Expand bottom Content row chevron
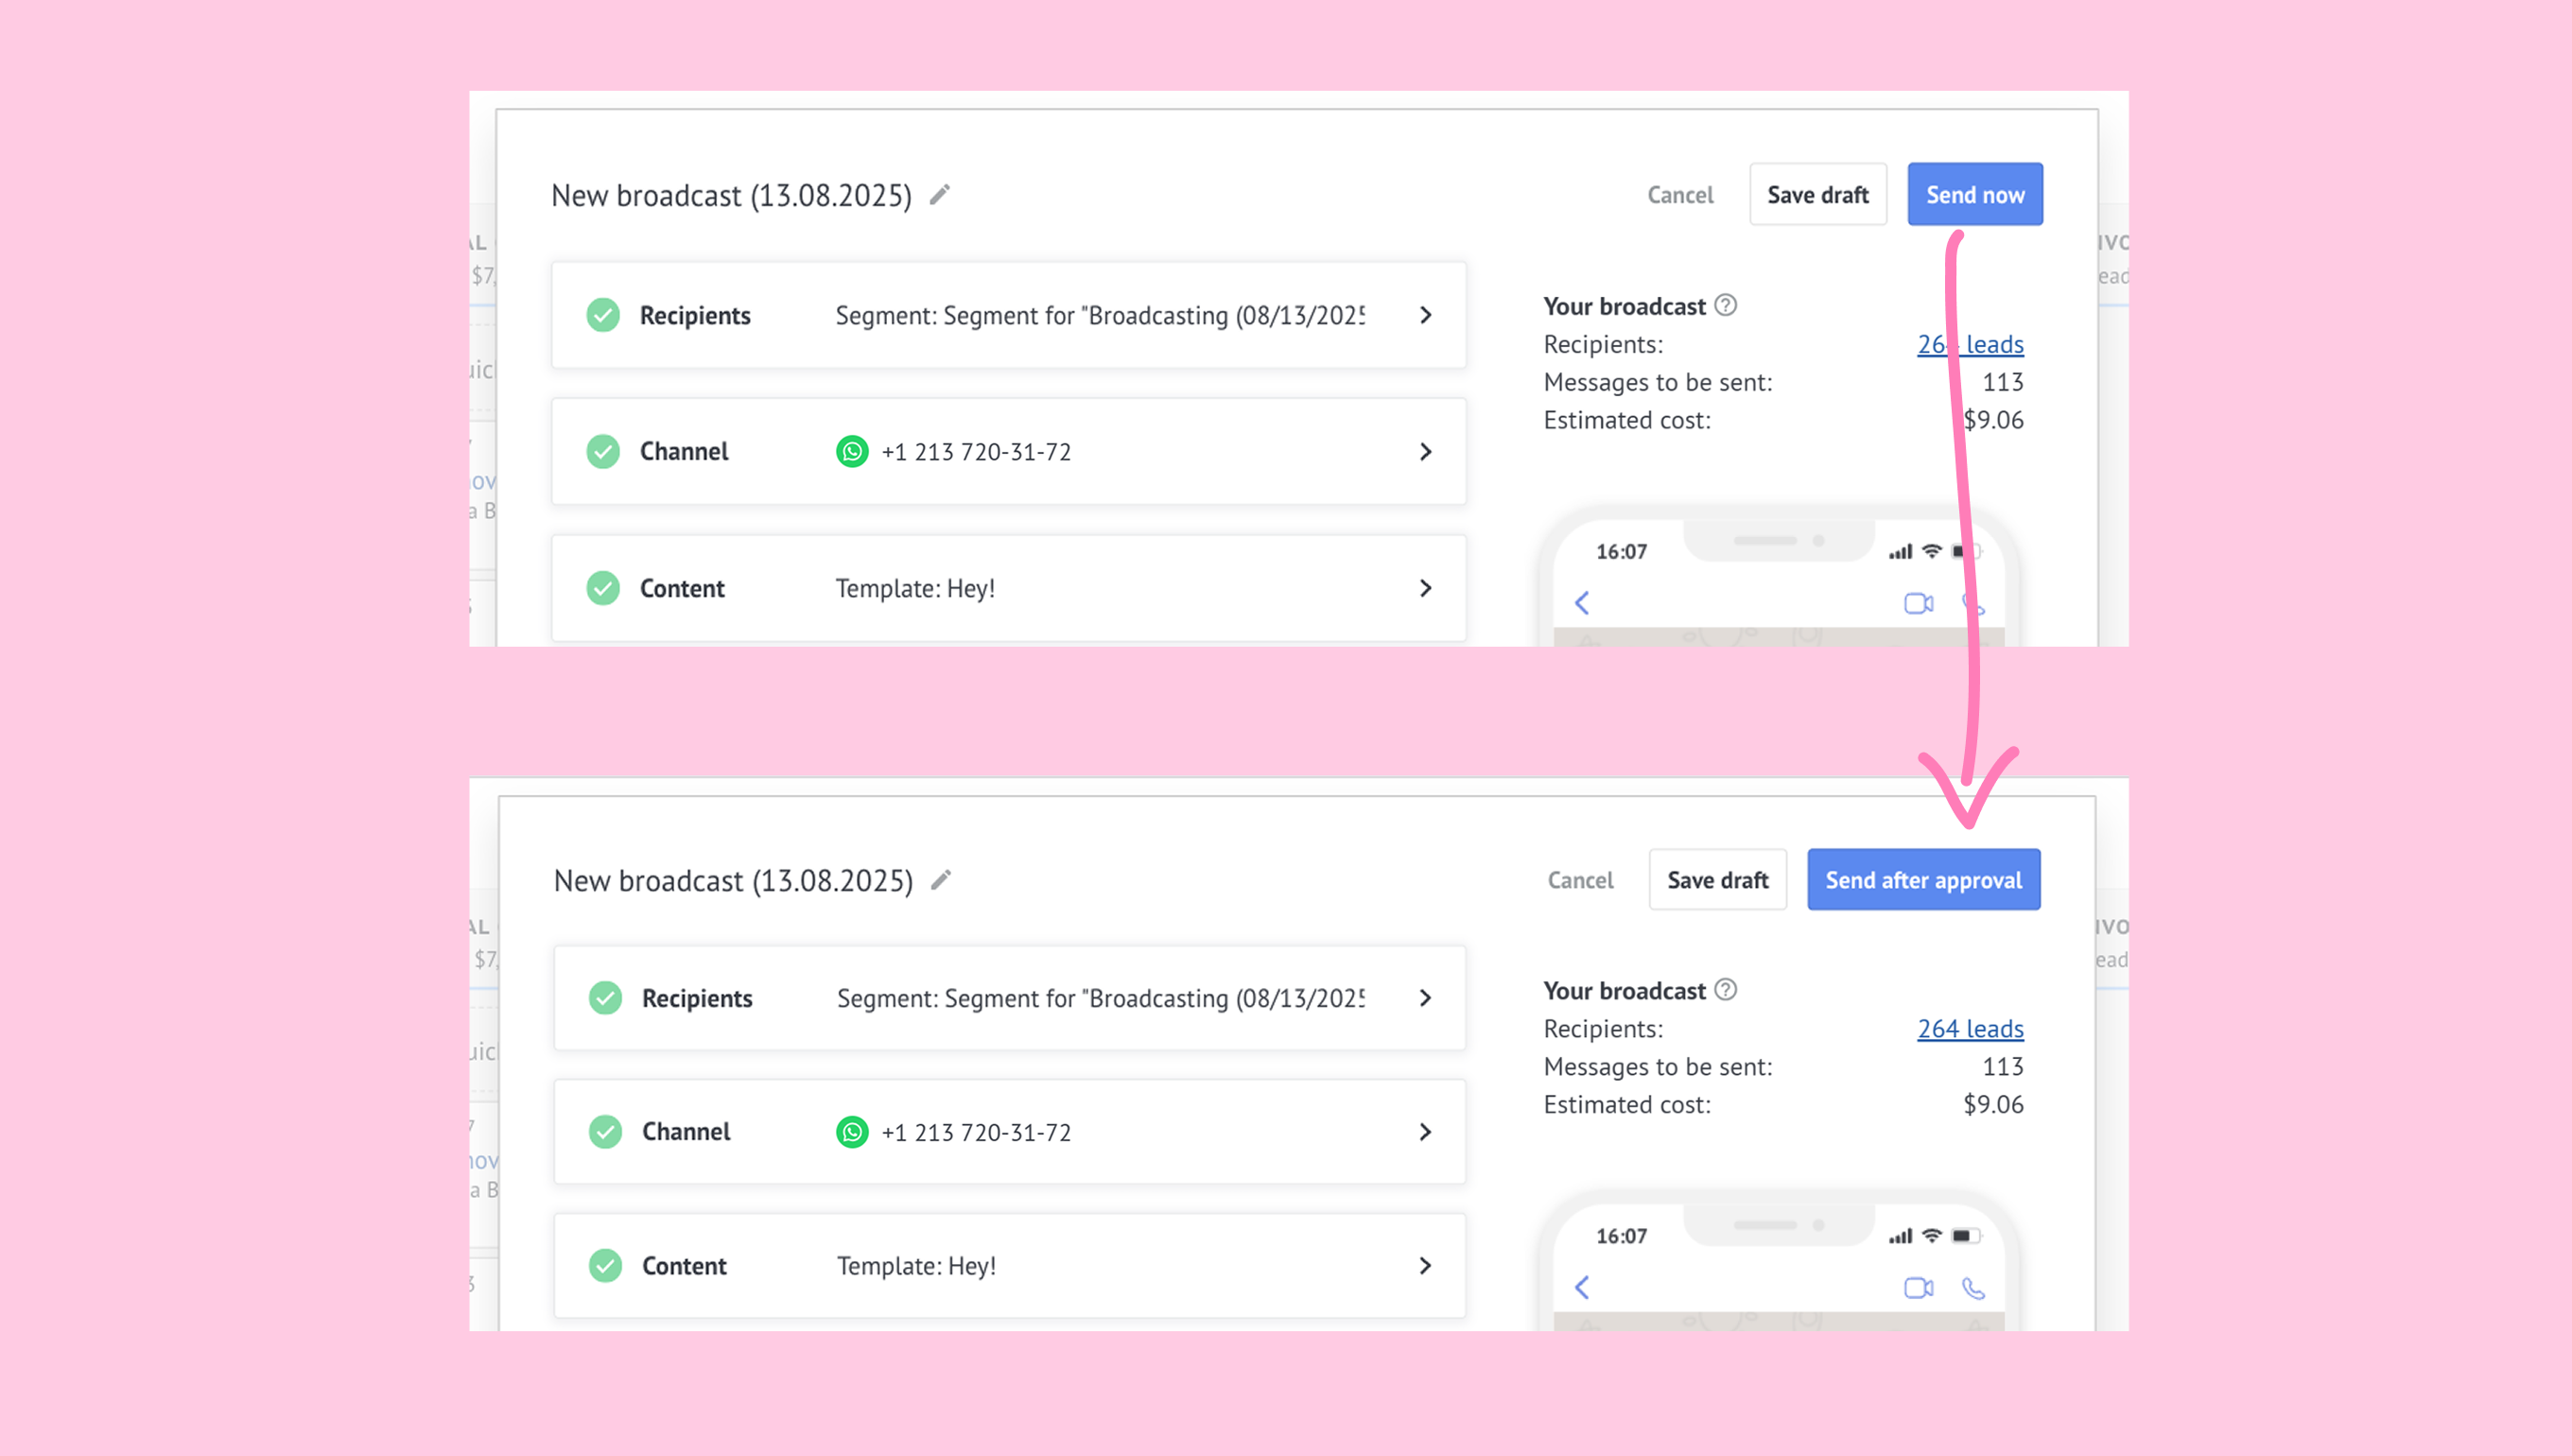This screenshot has width=2572, height=1456. pyautogui.click(x=1426, y=1266)
